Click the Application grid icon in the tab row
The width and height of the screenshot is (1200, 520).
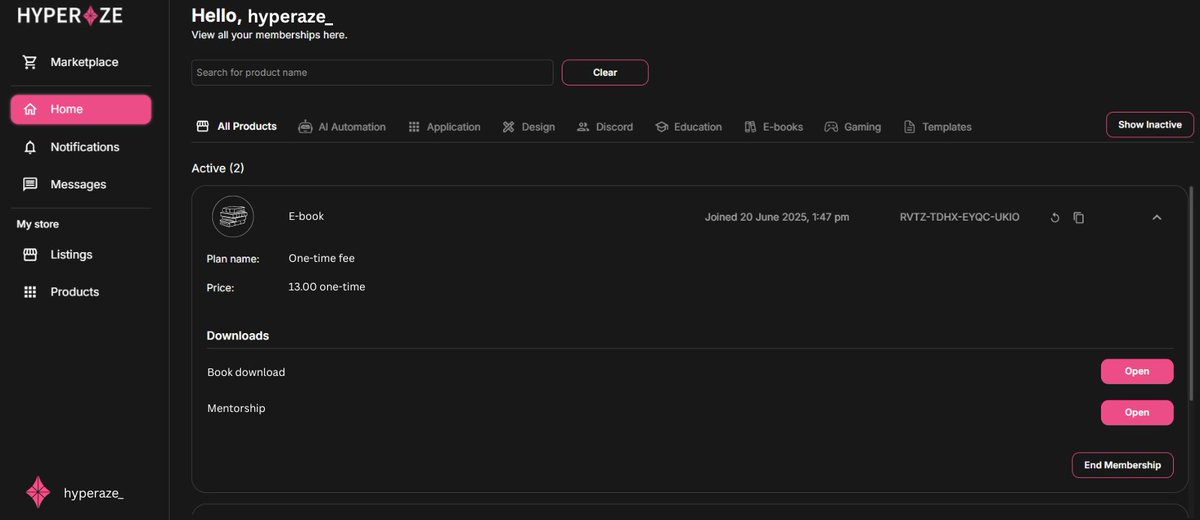coord(414,127)
